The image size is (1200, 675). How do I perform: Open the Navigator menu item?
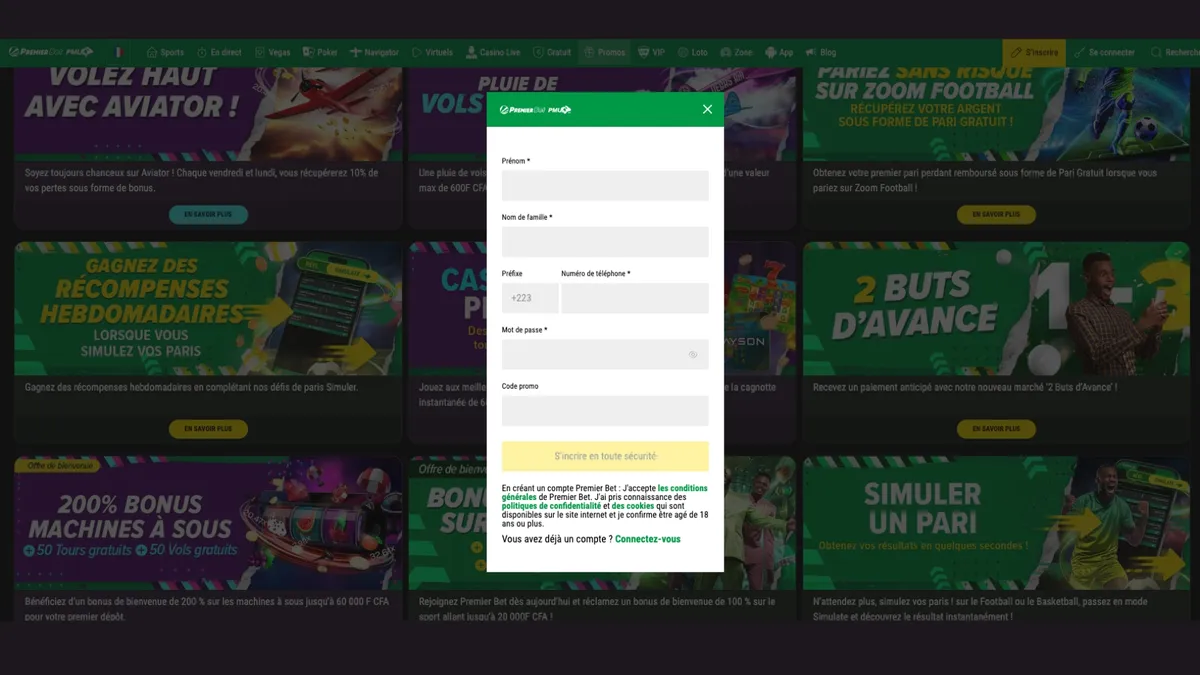(375, 52)
